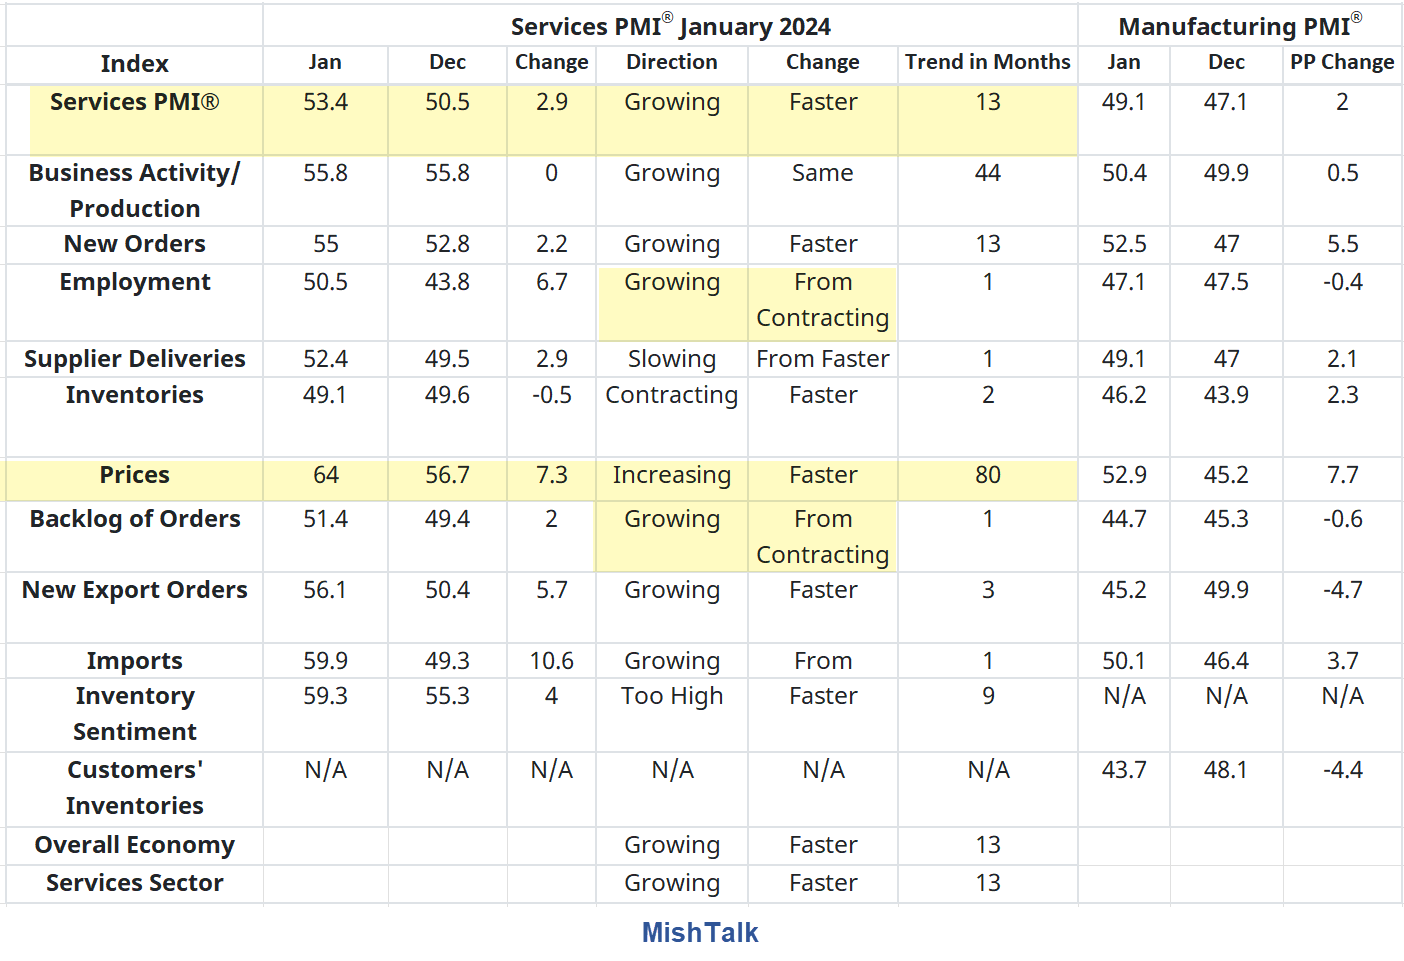1404x961 pixels.
Task: Select the Index column header
Action: [x=134, y=64]
